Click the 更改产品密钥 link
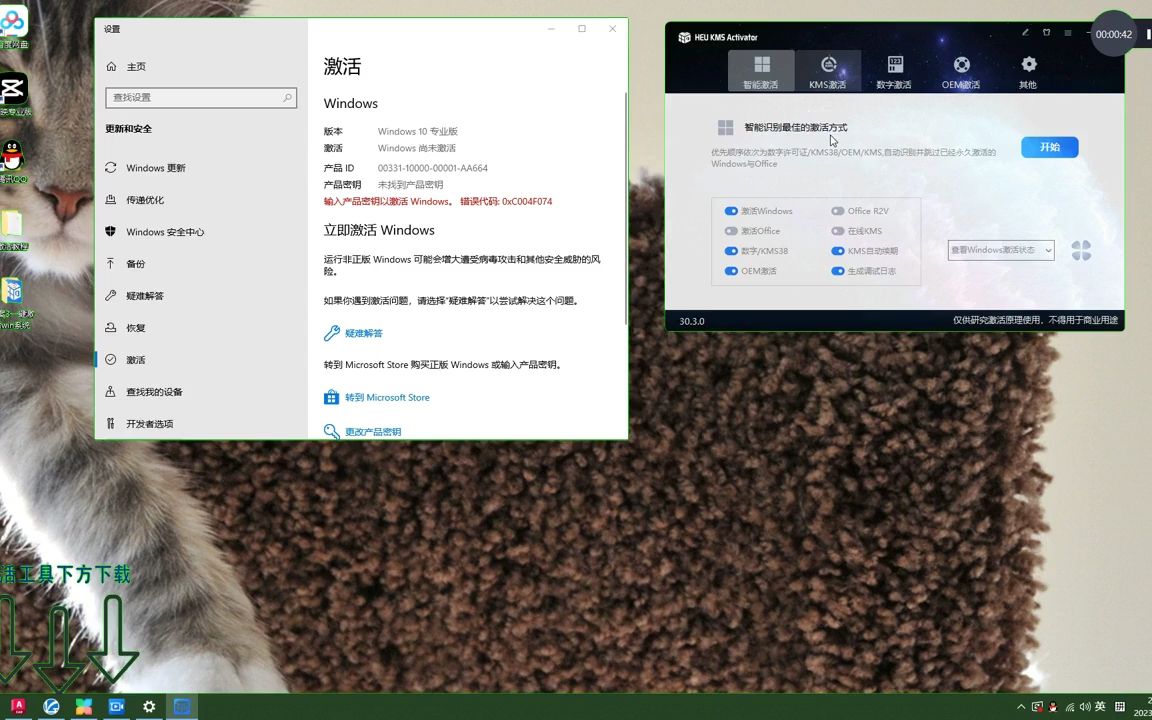Image resolution: width=1152 pixels, height=720 pixels. tap(373, 431)
